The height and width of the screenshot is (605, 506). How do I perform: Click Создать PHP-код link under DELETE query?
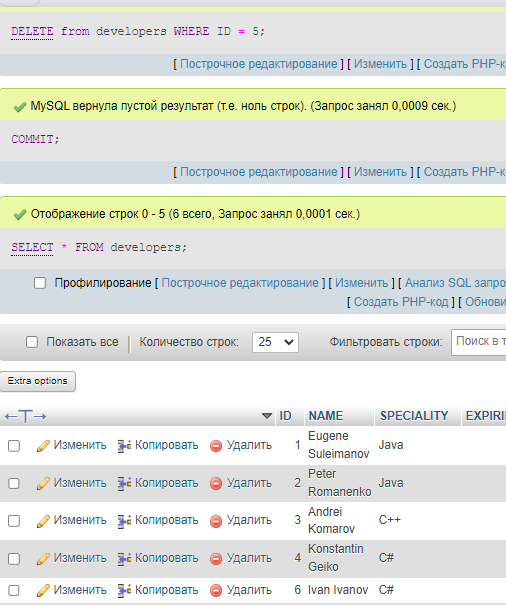click(465, 64)
